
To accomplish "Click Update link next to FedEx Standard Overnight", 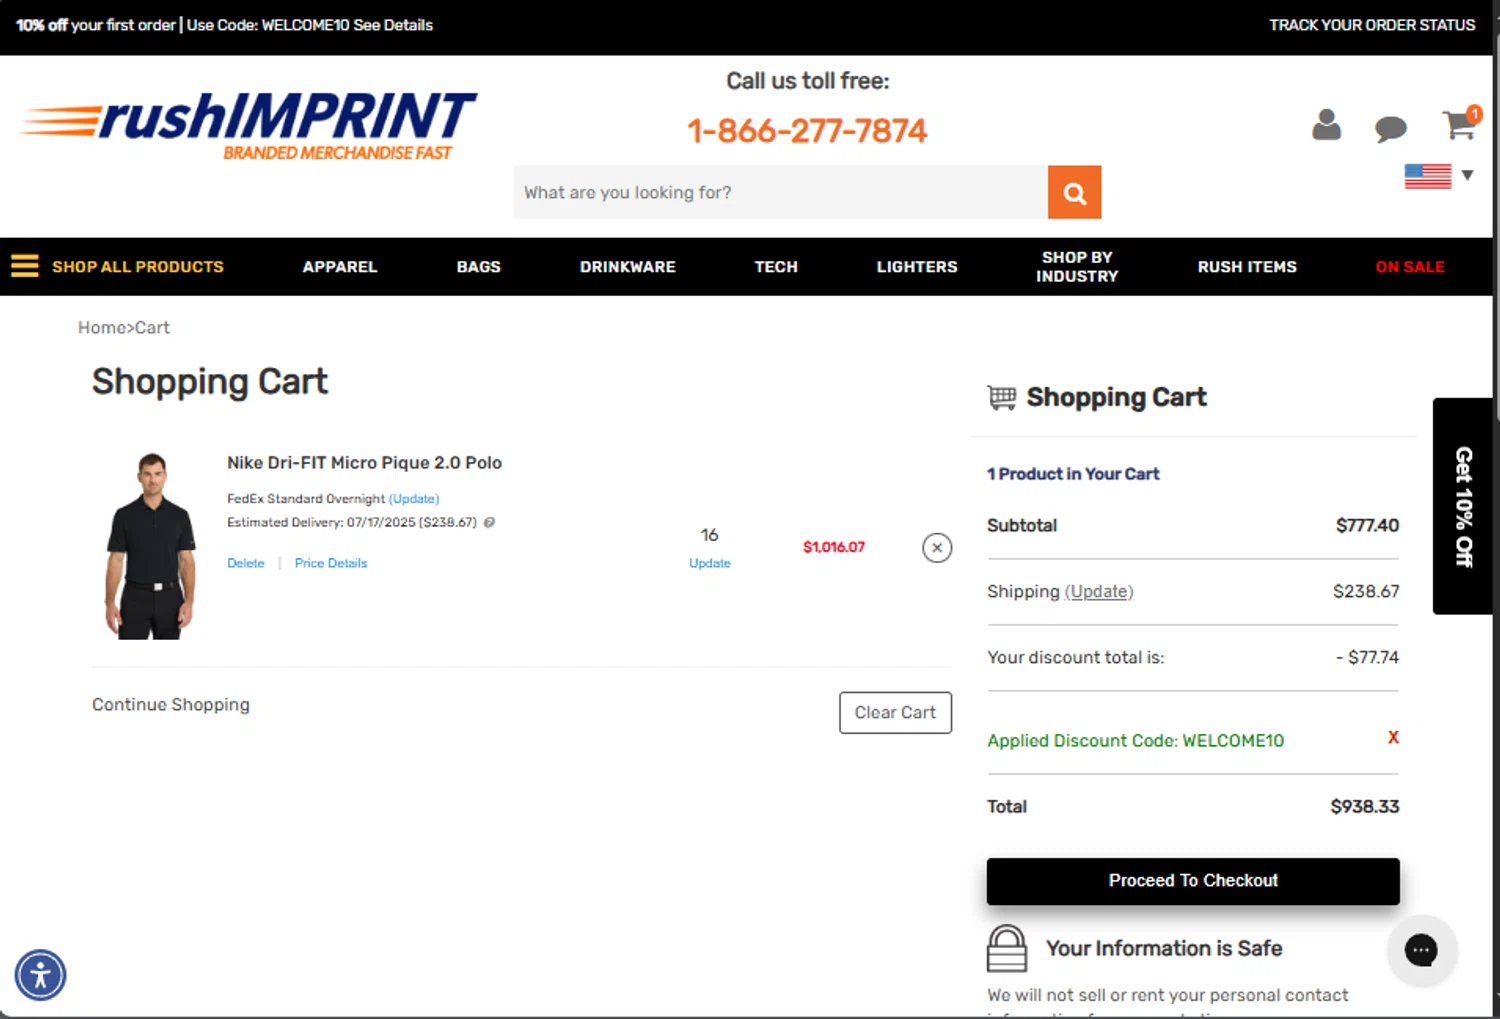I will point(414,498).
